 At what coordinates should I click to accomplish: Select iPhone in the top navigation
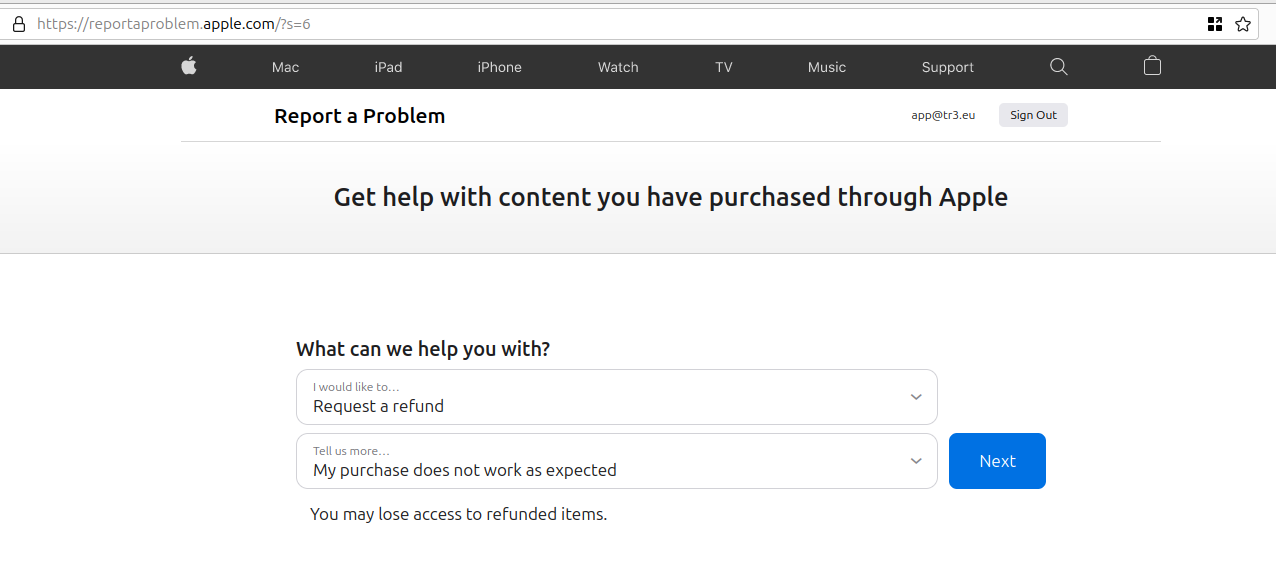pyautogui.click(x=499, y=67)
